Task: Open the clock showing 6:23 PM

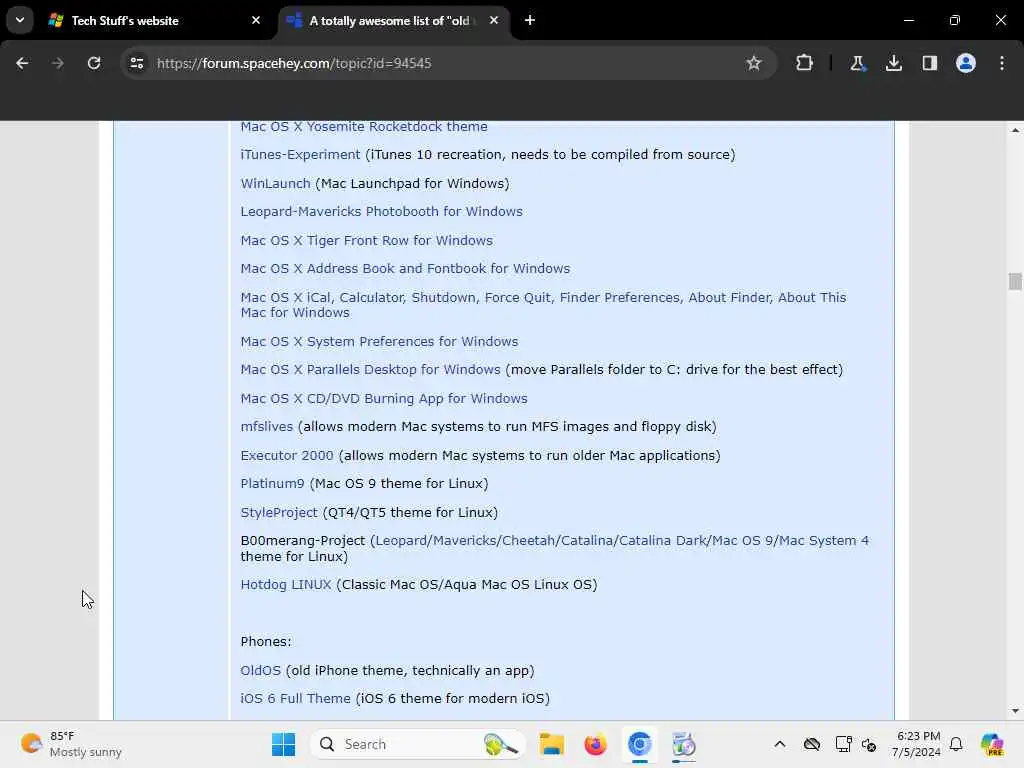Action: (x=916, y=744)
